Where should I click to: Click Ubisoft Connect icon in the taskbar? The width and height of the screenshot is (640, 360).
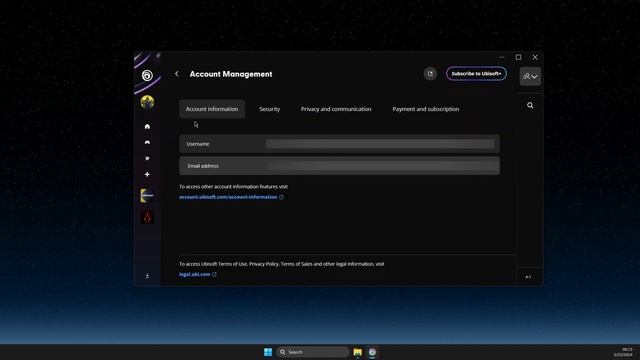372,352
